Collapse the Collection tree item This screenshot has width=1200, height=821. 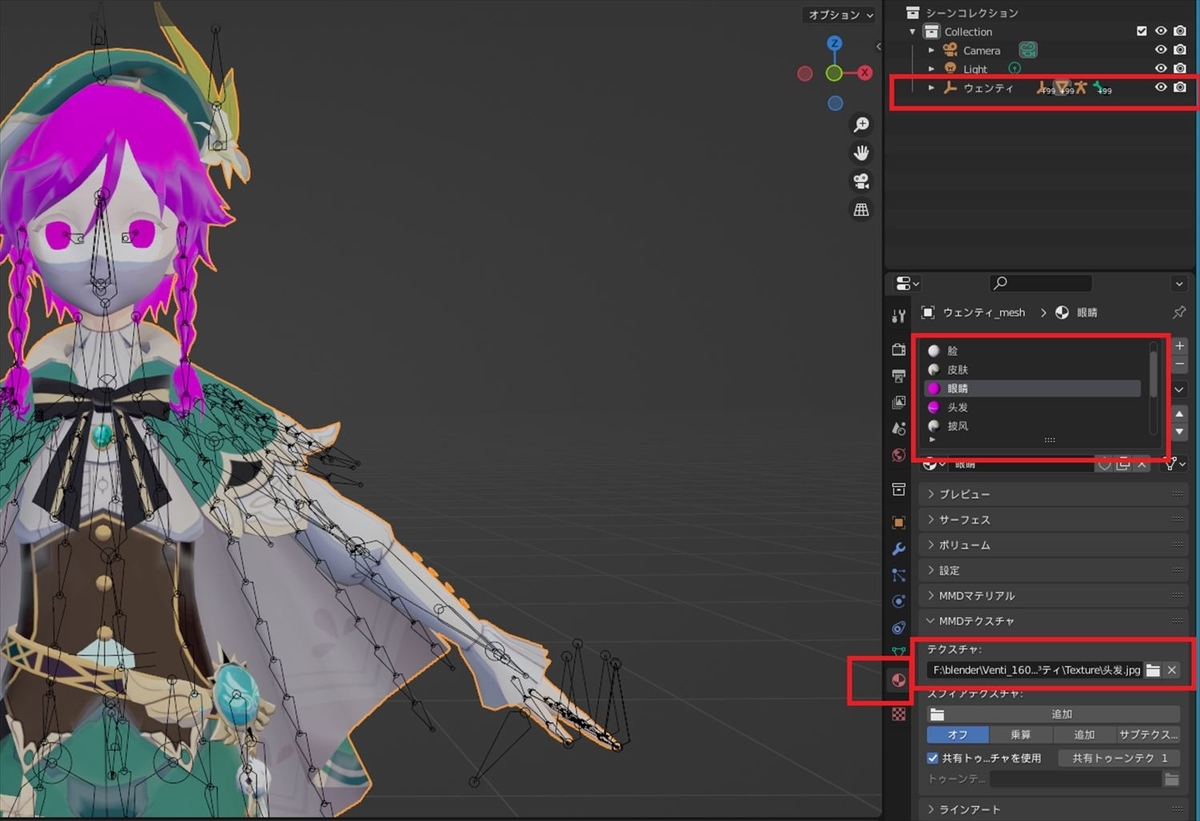pos(912,31)
